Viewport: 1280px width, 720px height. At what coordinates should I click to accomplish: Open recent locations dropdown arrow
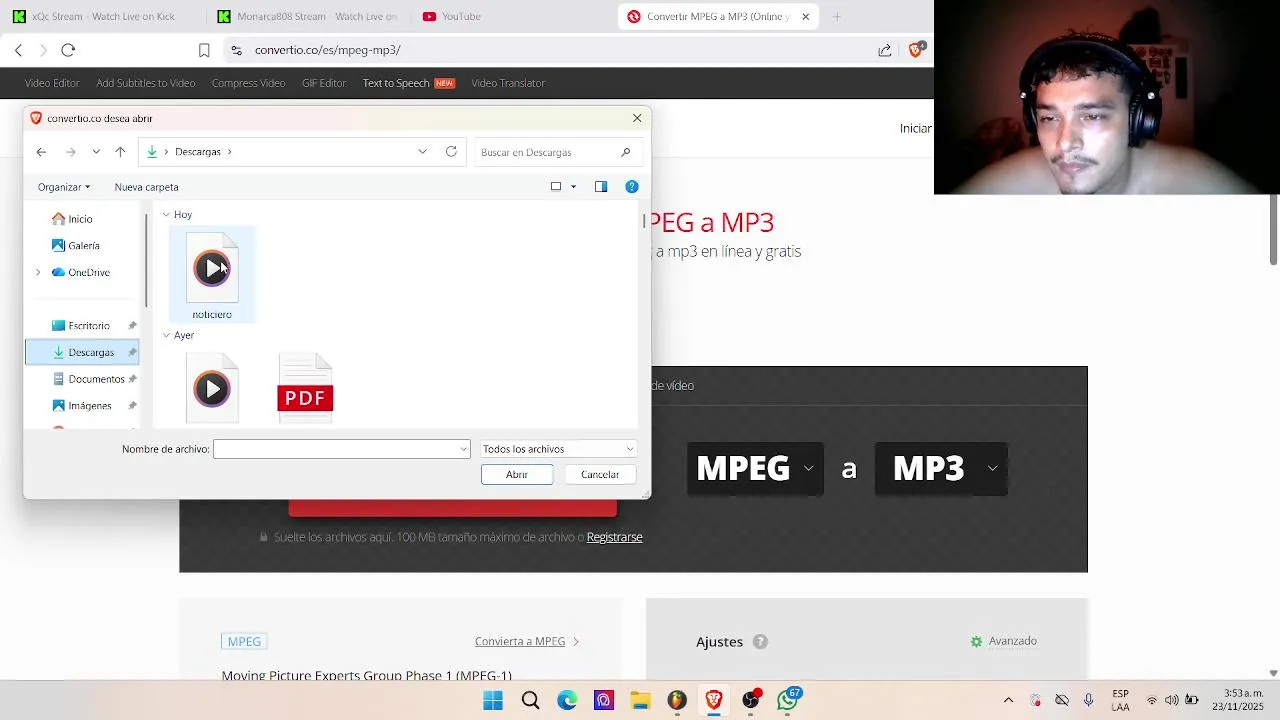96,152
